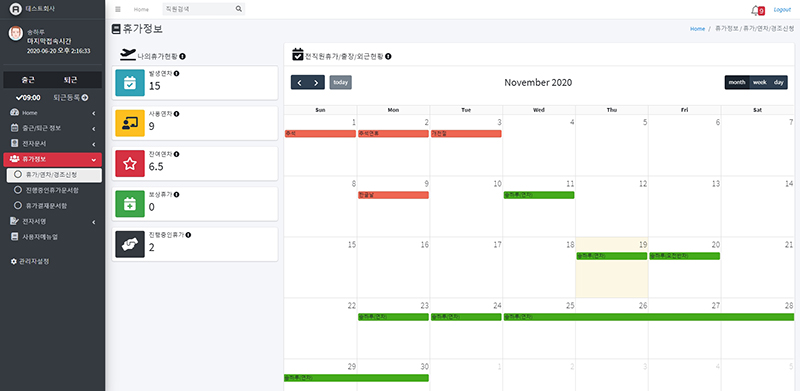The height and width of the screenshot is (391, 800).
Task: Click the 출근 button
Action: click(28, 80)
